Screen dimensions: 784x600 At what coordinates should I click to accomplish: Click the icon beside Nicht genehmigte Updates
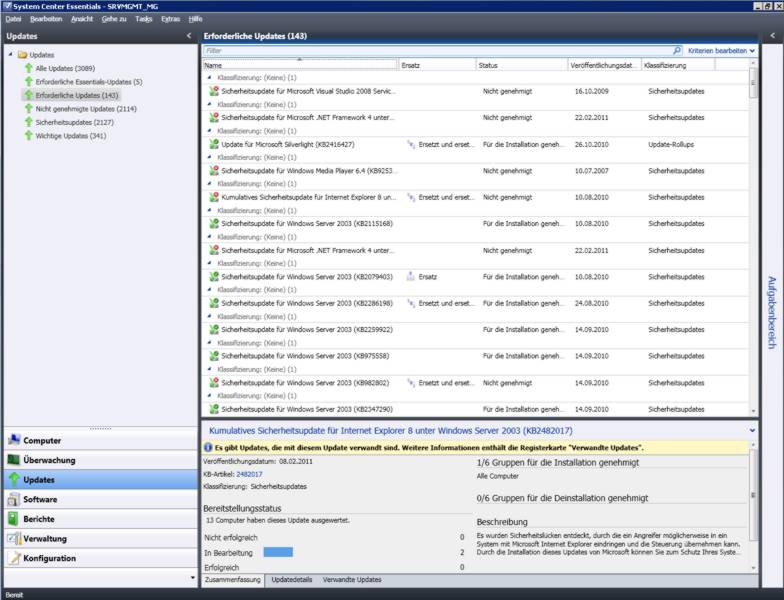(29, 108)
